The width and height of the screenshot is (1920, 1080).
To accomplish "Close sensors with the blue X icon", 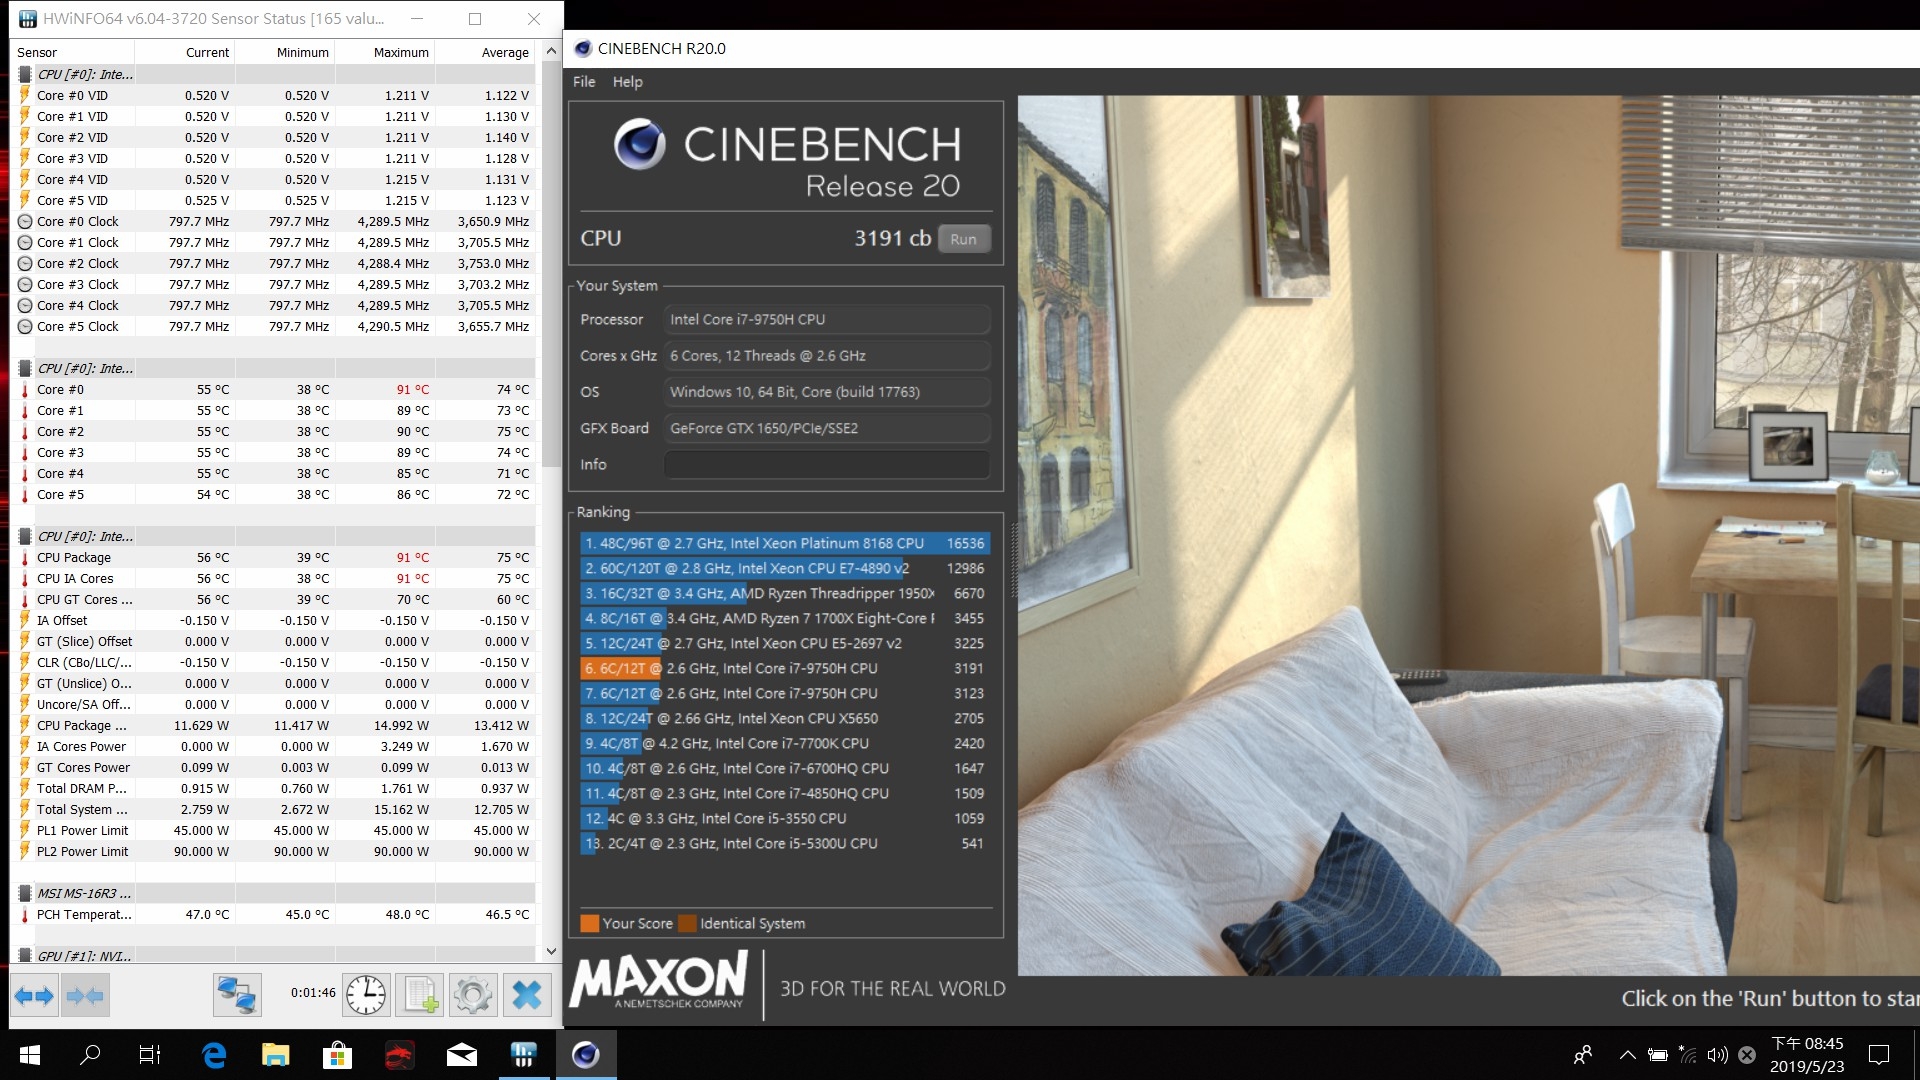I will [526, 995].
